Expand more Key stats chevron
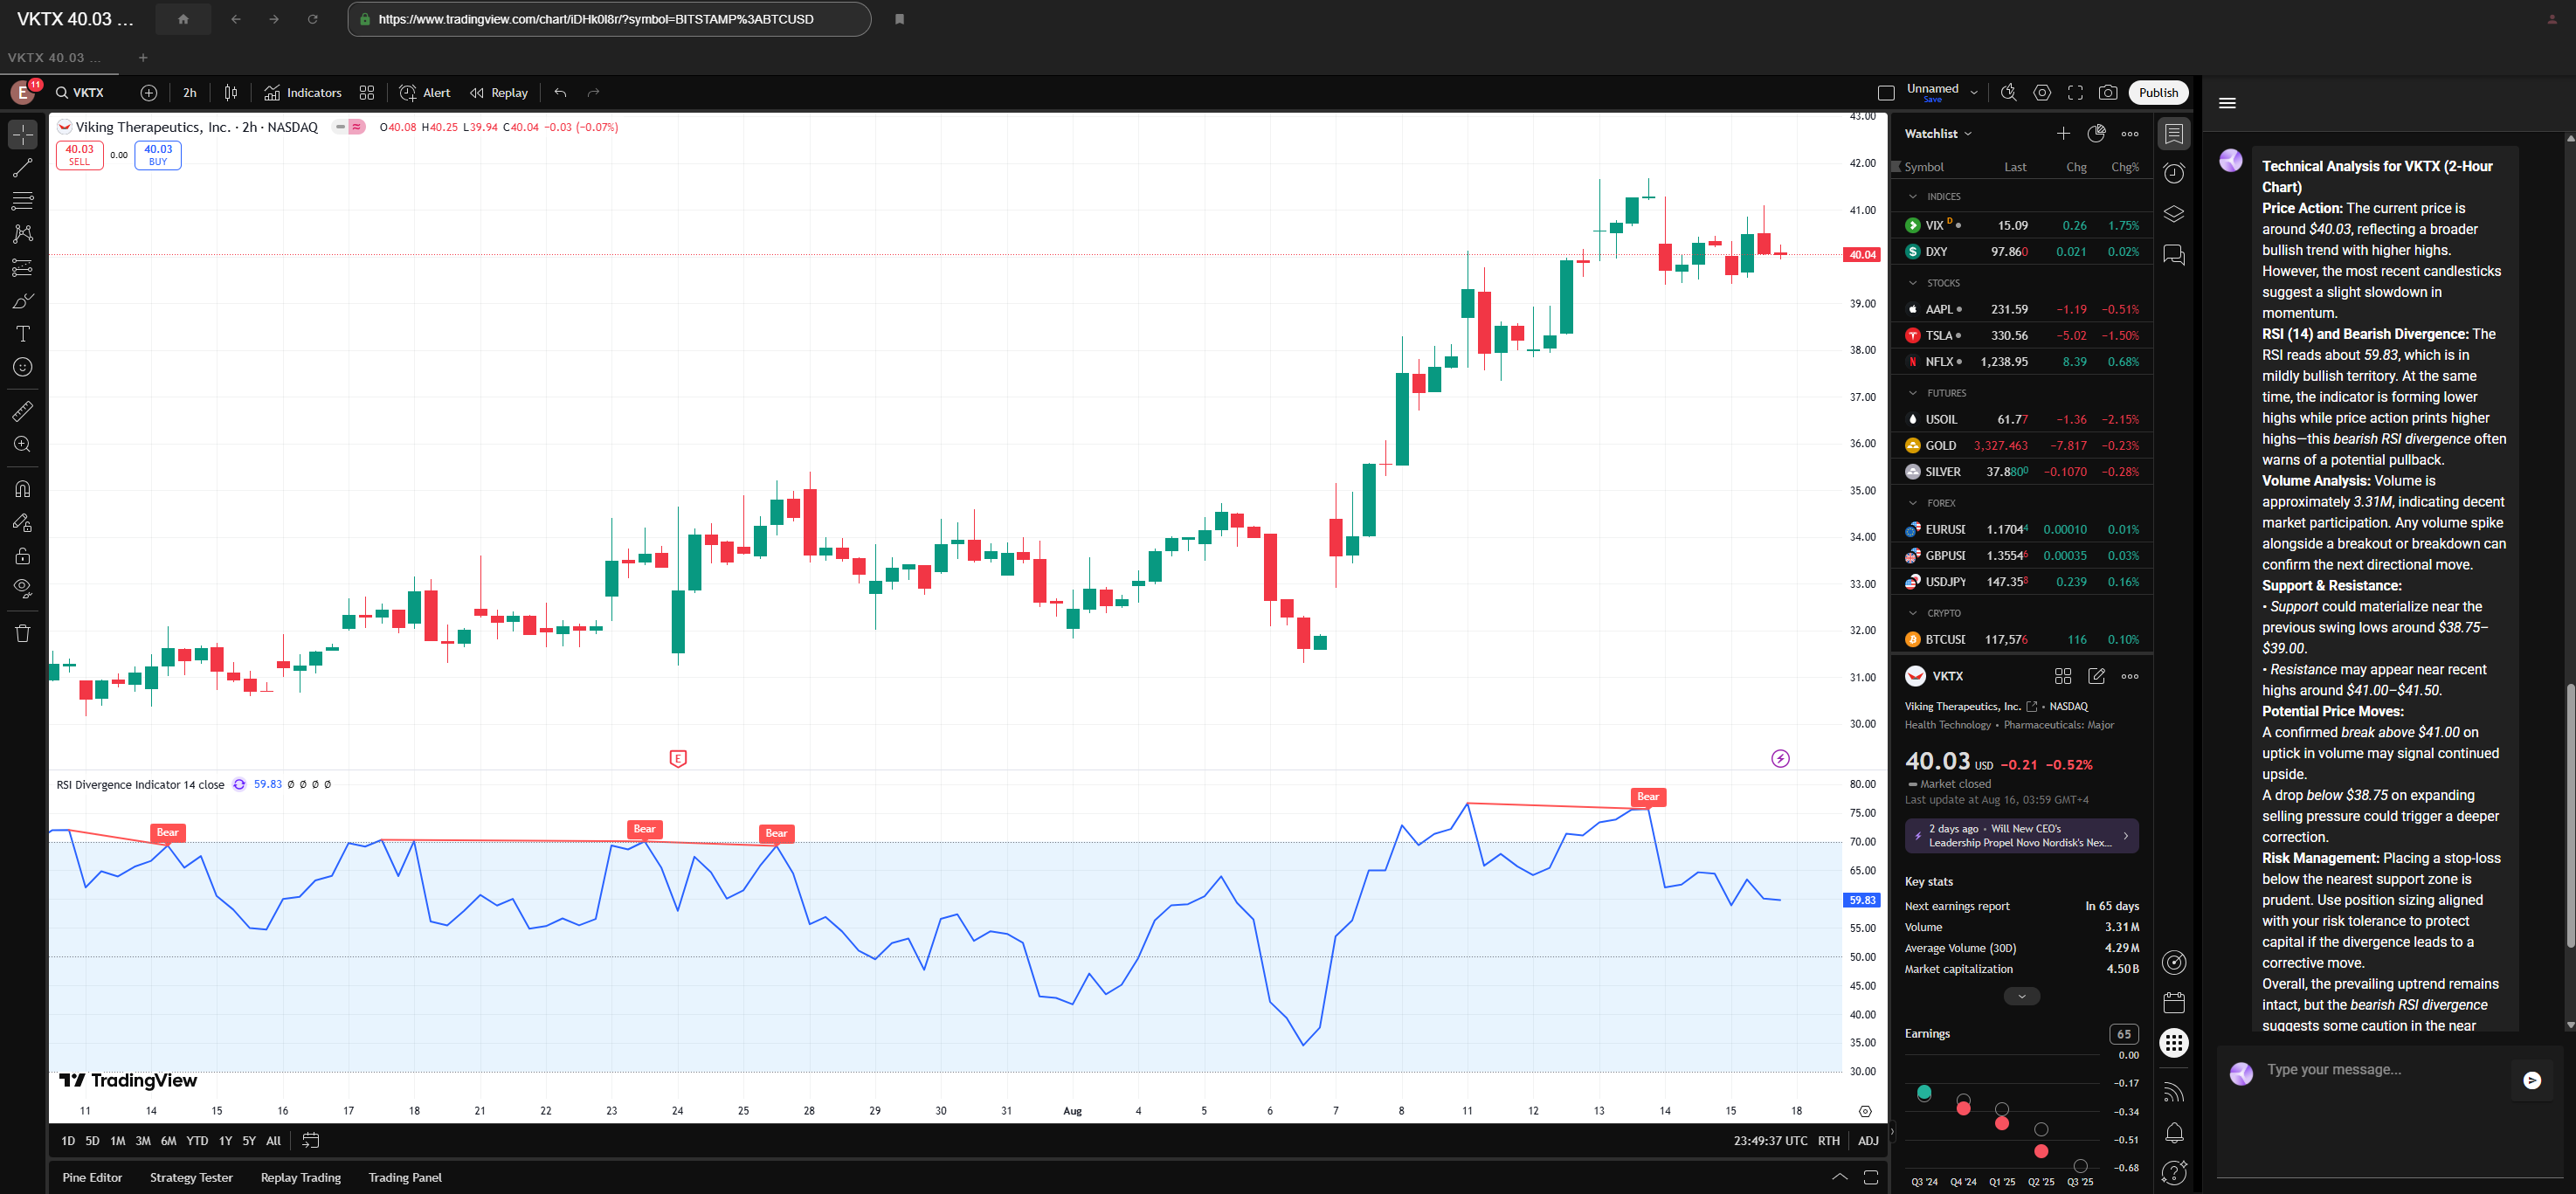This screenshot has height=1194, width=2576. [x=2021, y=996]
